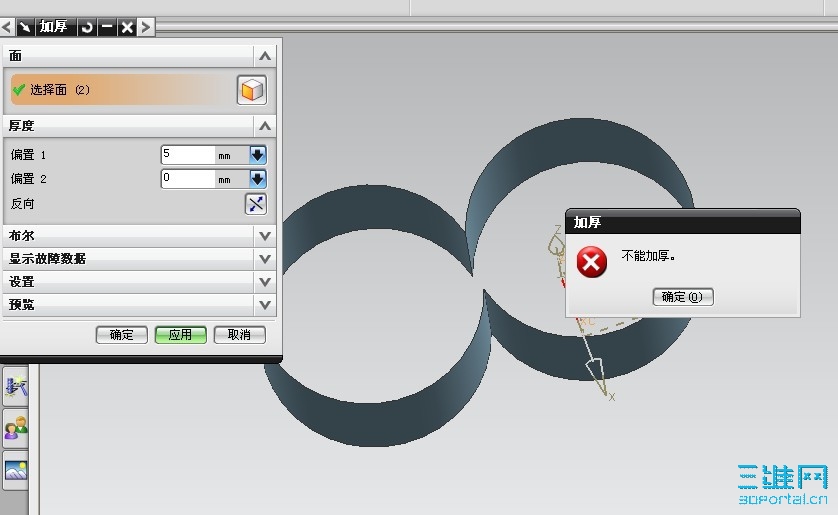Click the collapse dash icon in 加厚 title bar
Screen dimensions: 838x515
point(107,27)
